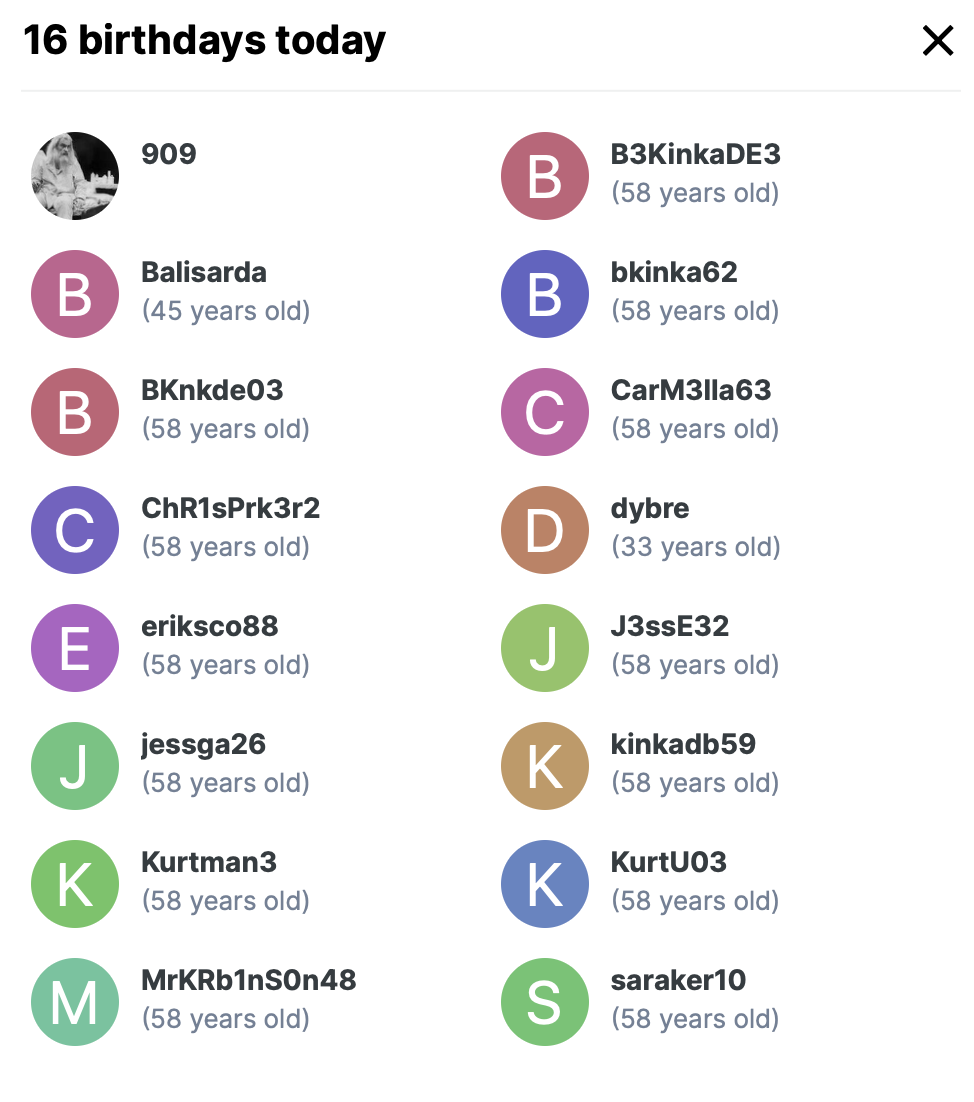Open dybre's brown D avatar
The height and width of the screenshot is (1102, 974).
coord(544,530)
